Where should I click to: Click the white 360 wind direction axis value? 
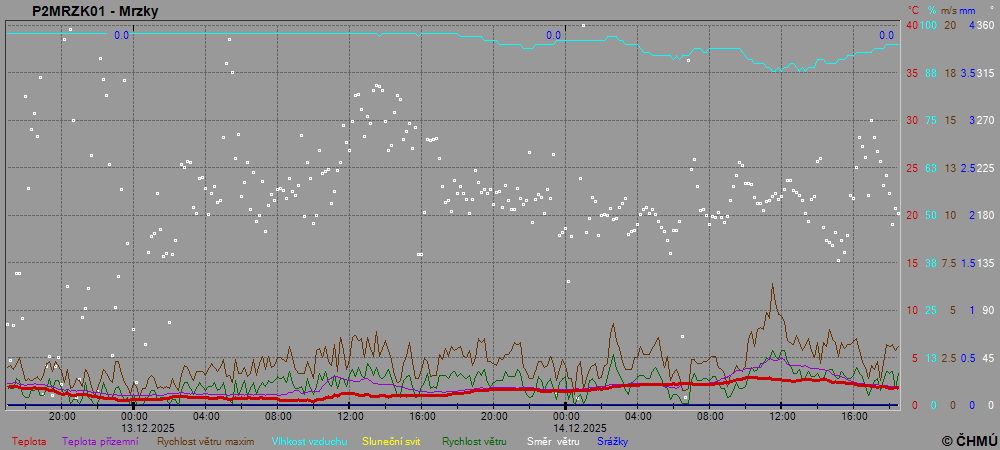coord(985,25)
